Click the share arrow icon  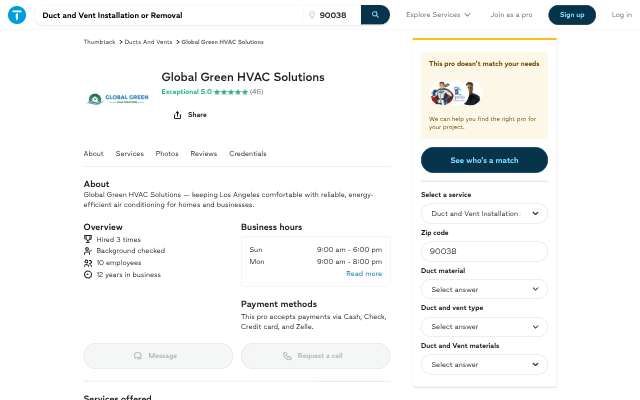click(177, 115)
